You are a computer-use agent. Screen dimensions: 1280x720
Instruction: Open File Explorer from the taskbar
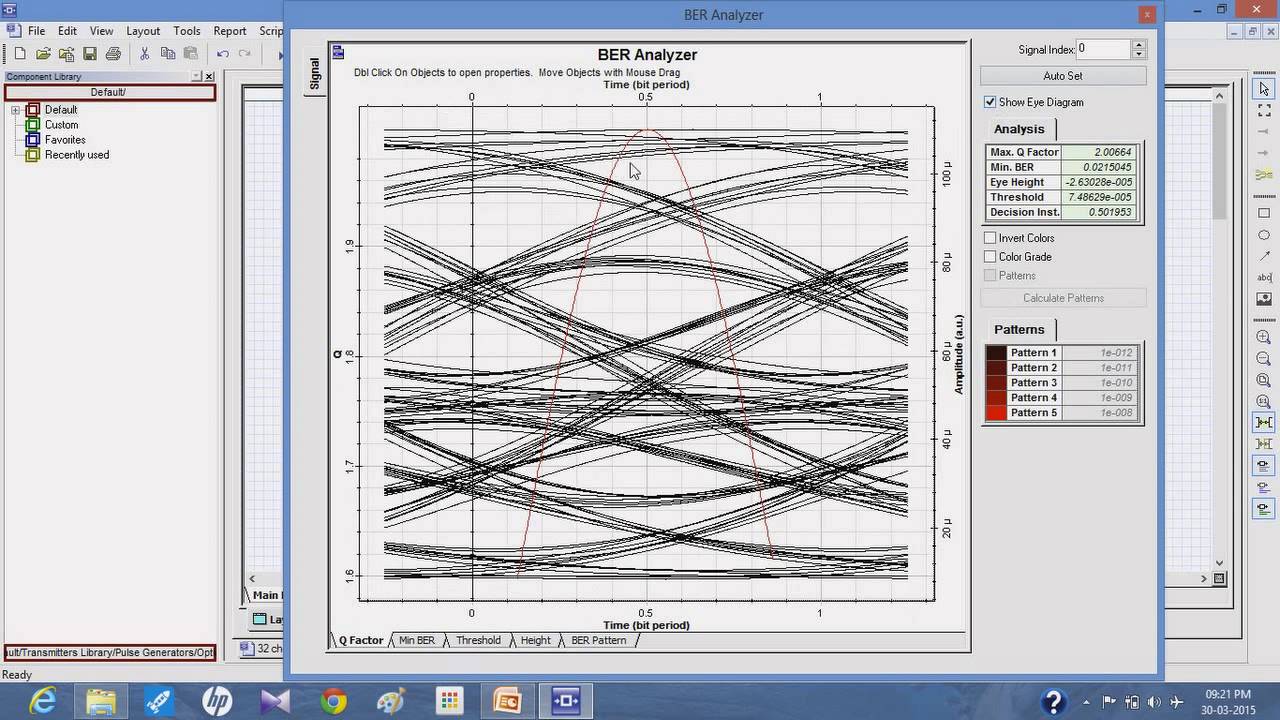point(100,701)
